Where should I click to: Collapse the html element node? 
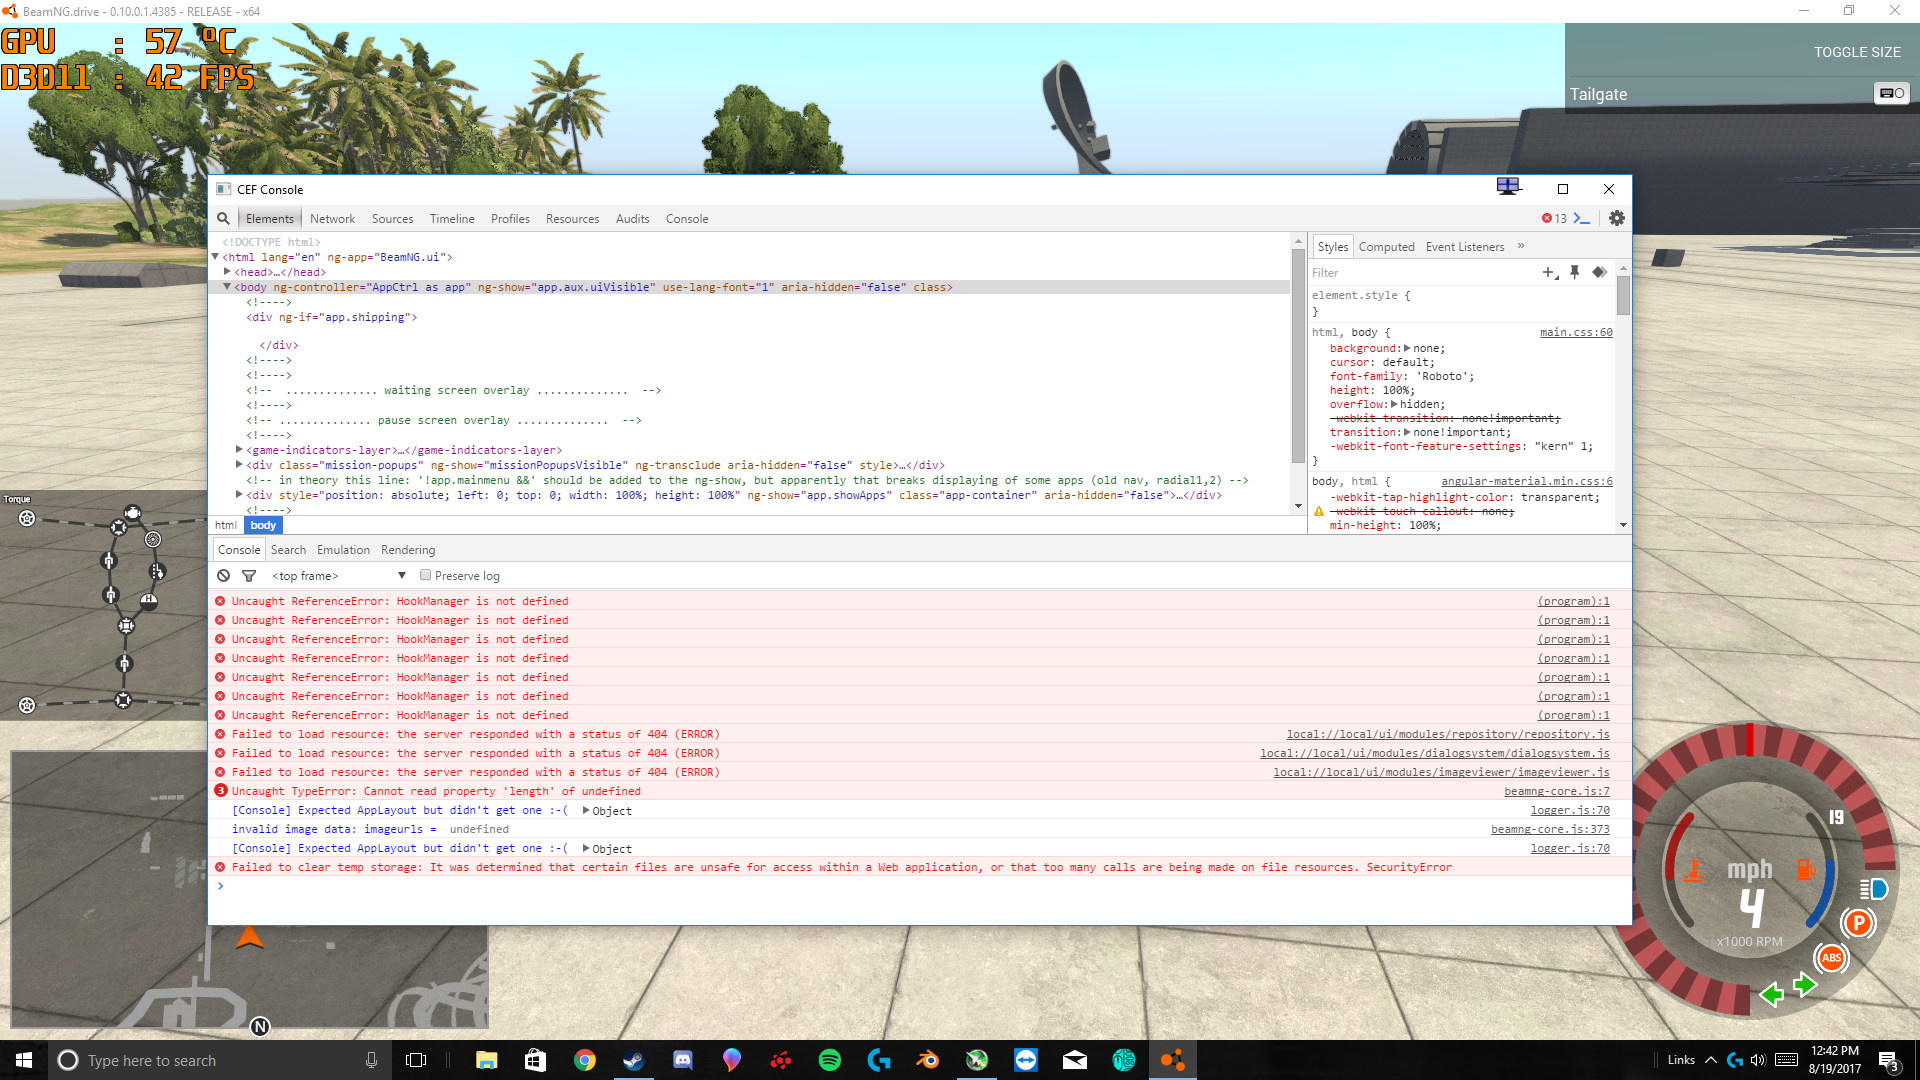[215, 257]
